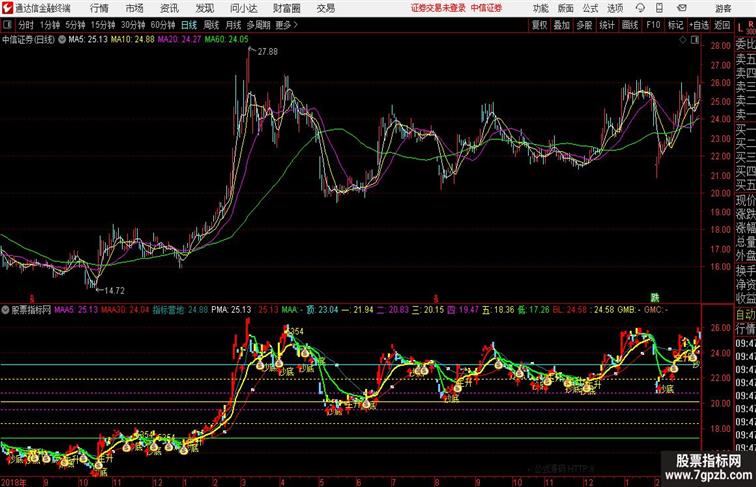Click the 返回 back button
This screenshot has width=756, height=487.
(722, 25)
